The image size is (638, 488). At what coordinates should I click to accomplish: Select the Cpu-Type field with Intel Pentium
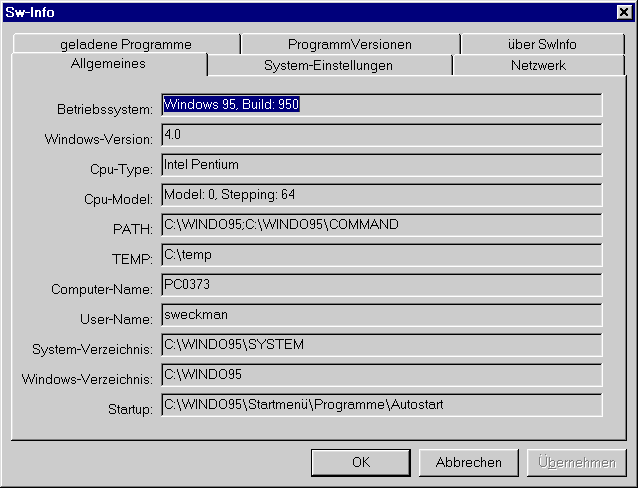[381, 165]
